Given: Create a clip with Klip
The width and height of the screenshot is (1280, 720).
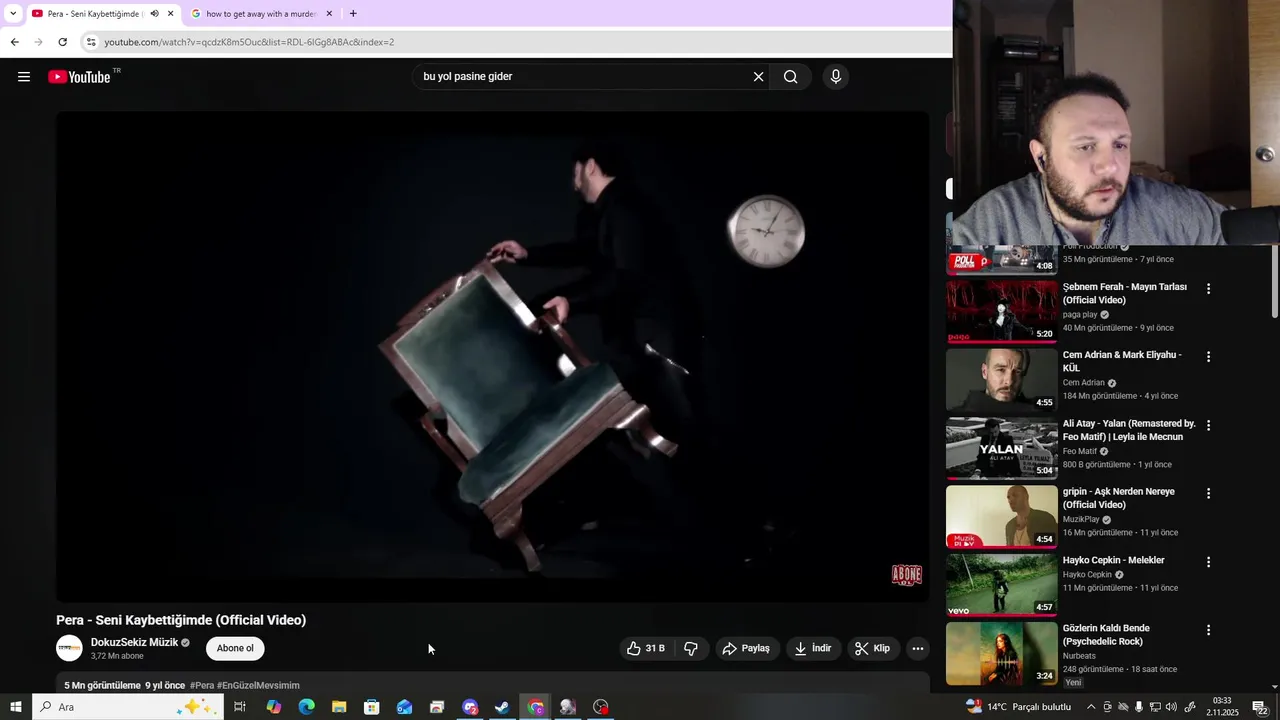Looking at the screenshot, I should (873, 649).
